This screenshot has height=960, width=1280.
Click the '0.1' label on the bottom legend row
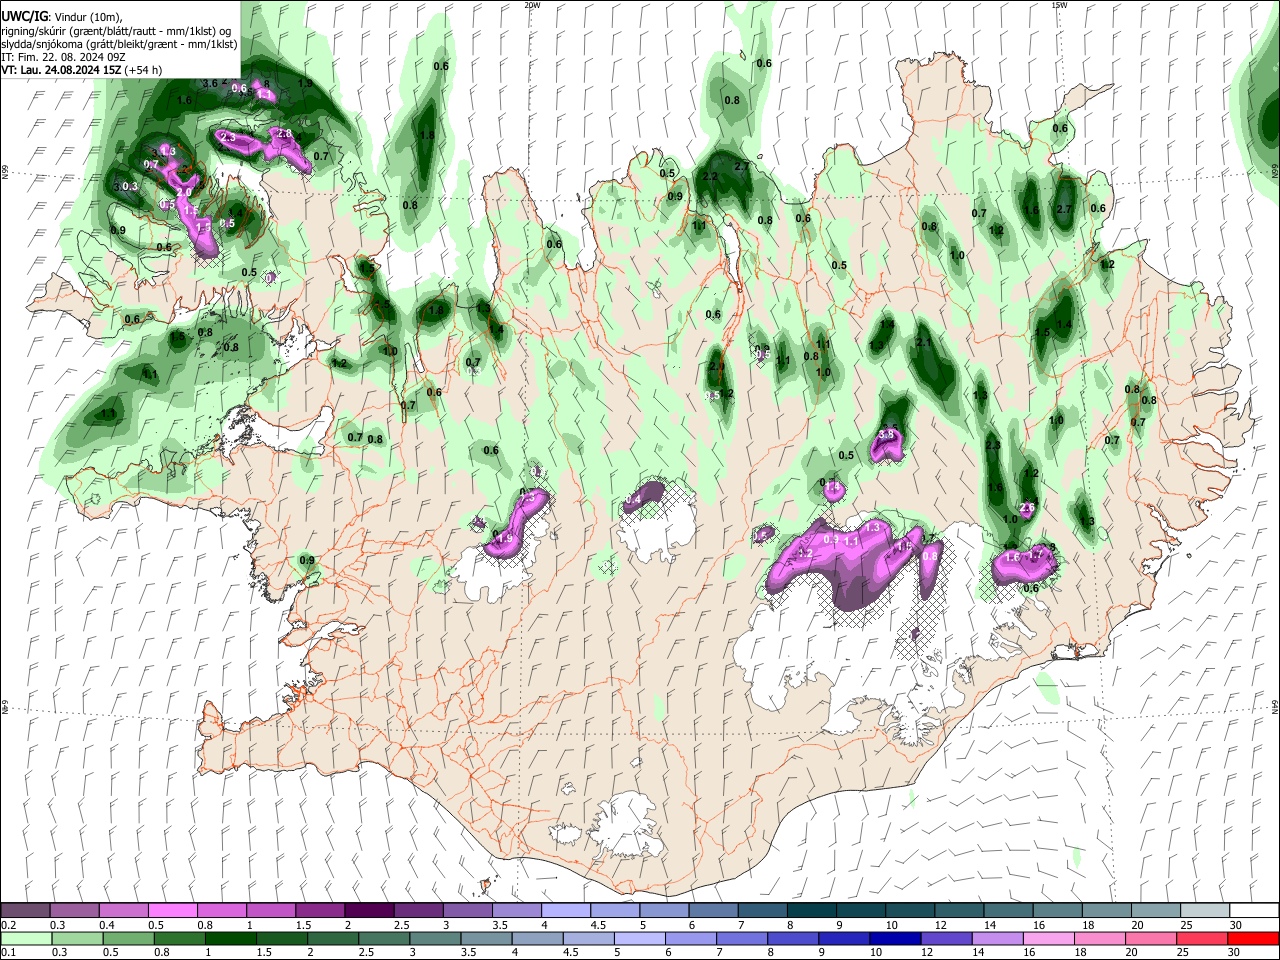tap(9, 953)
